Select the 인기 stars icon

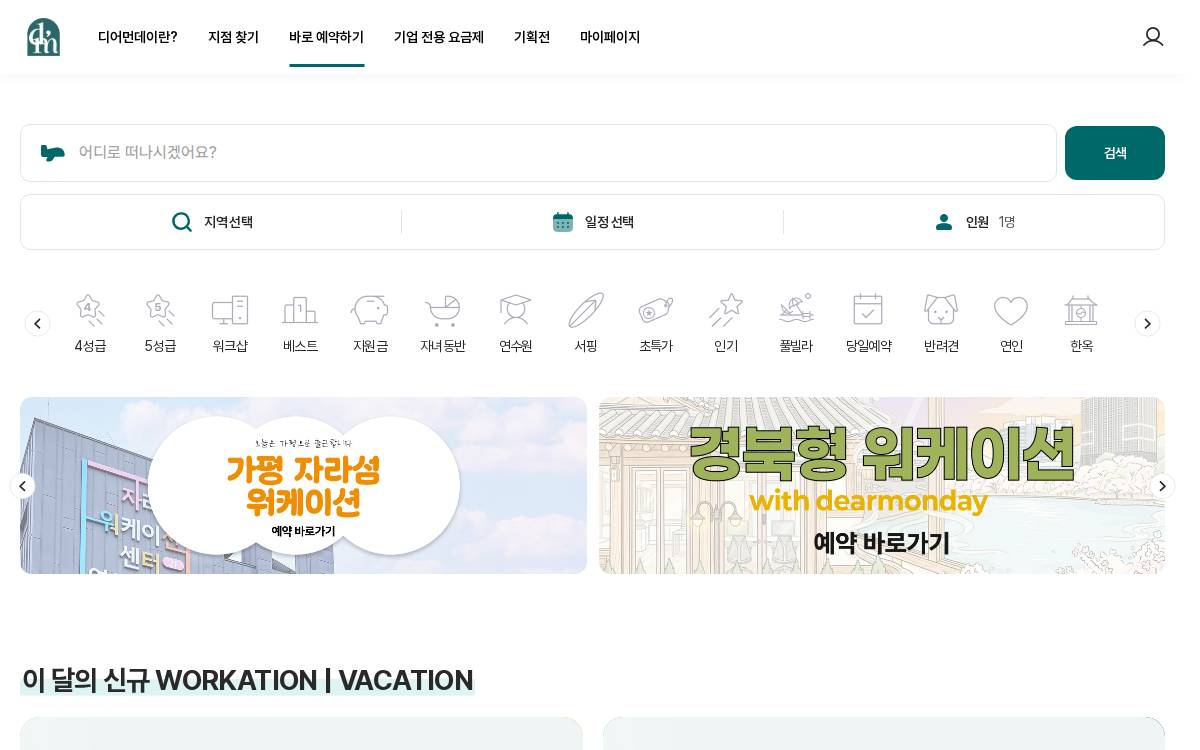click(x=726, y=310)
